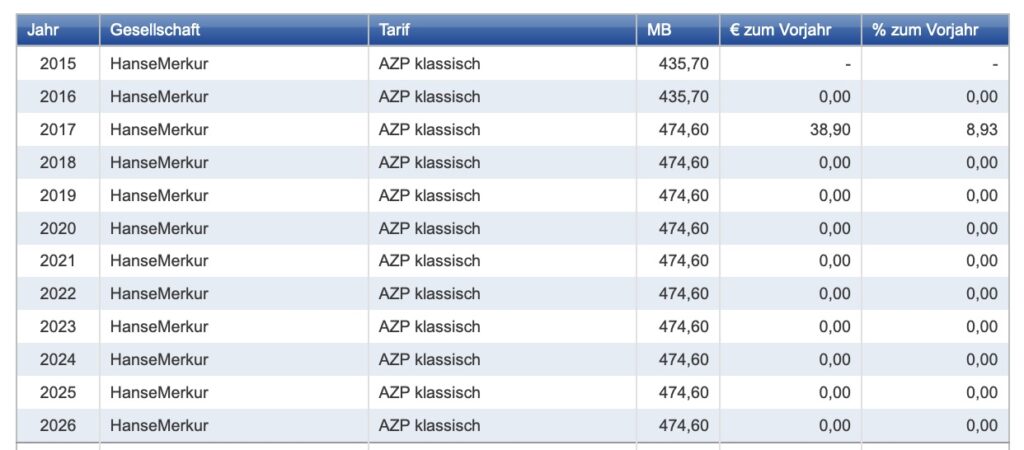Click the Jahr column header
The height and width of the screenshot is (450, 1024).
click(x=43, y=30)
